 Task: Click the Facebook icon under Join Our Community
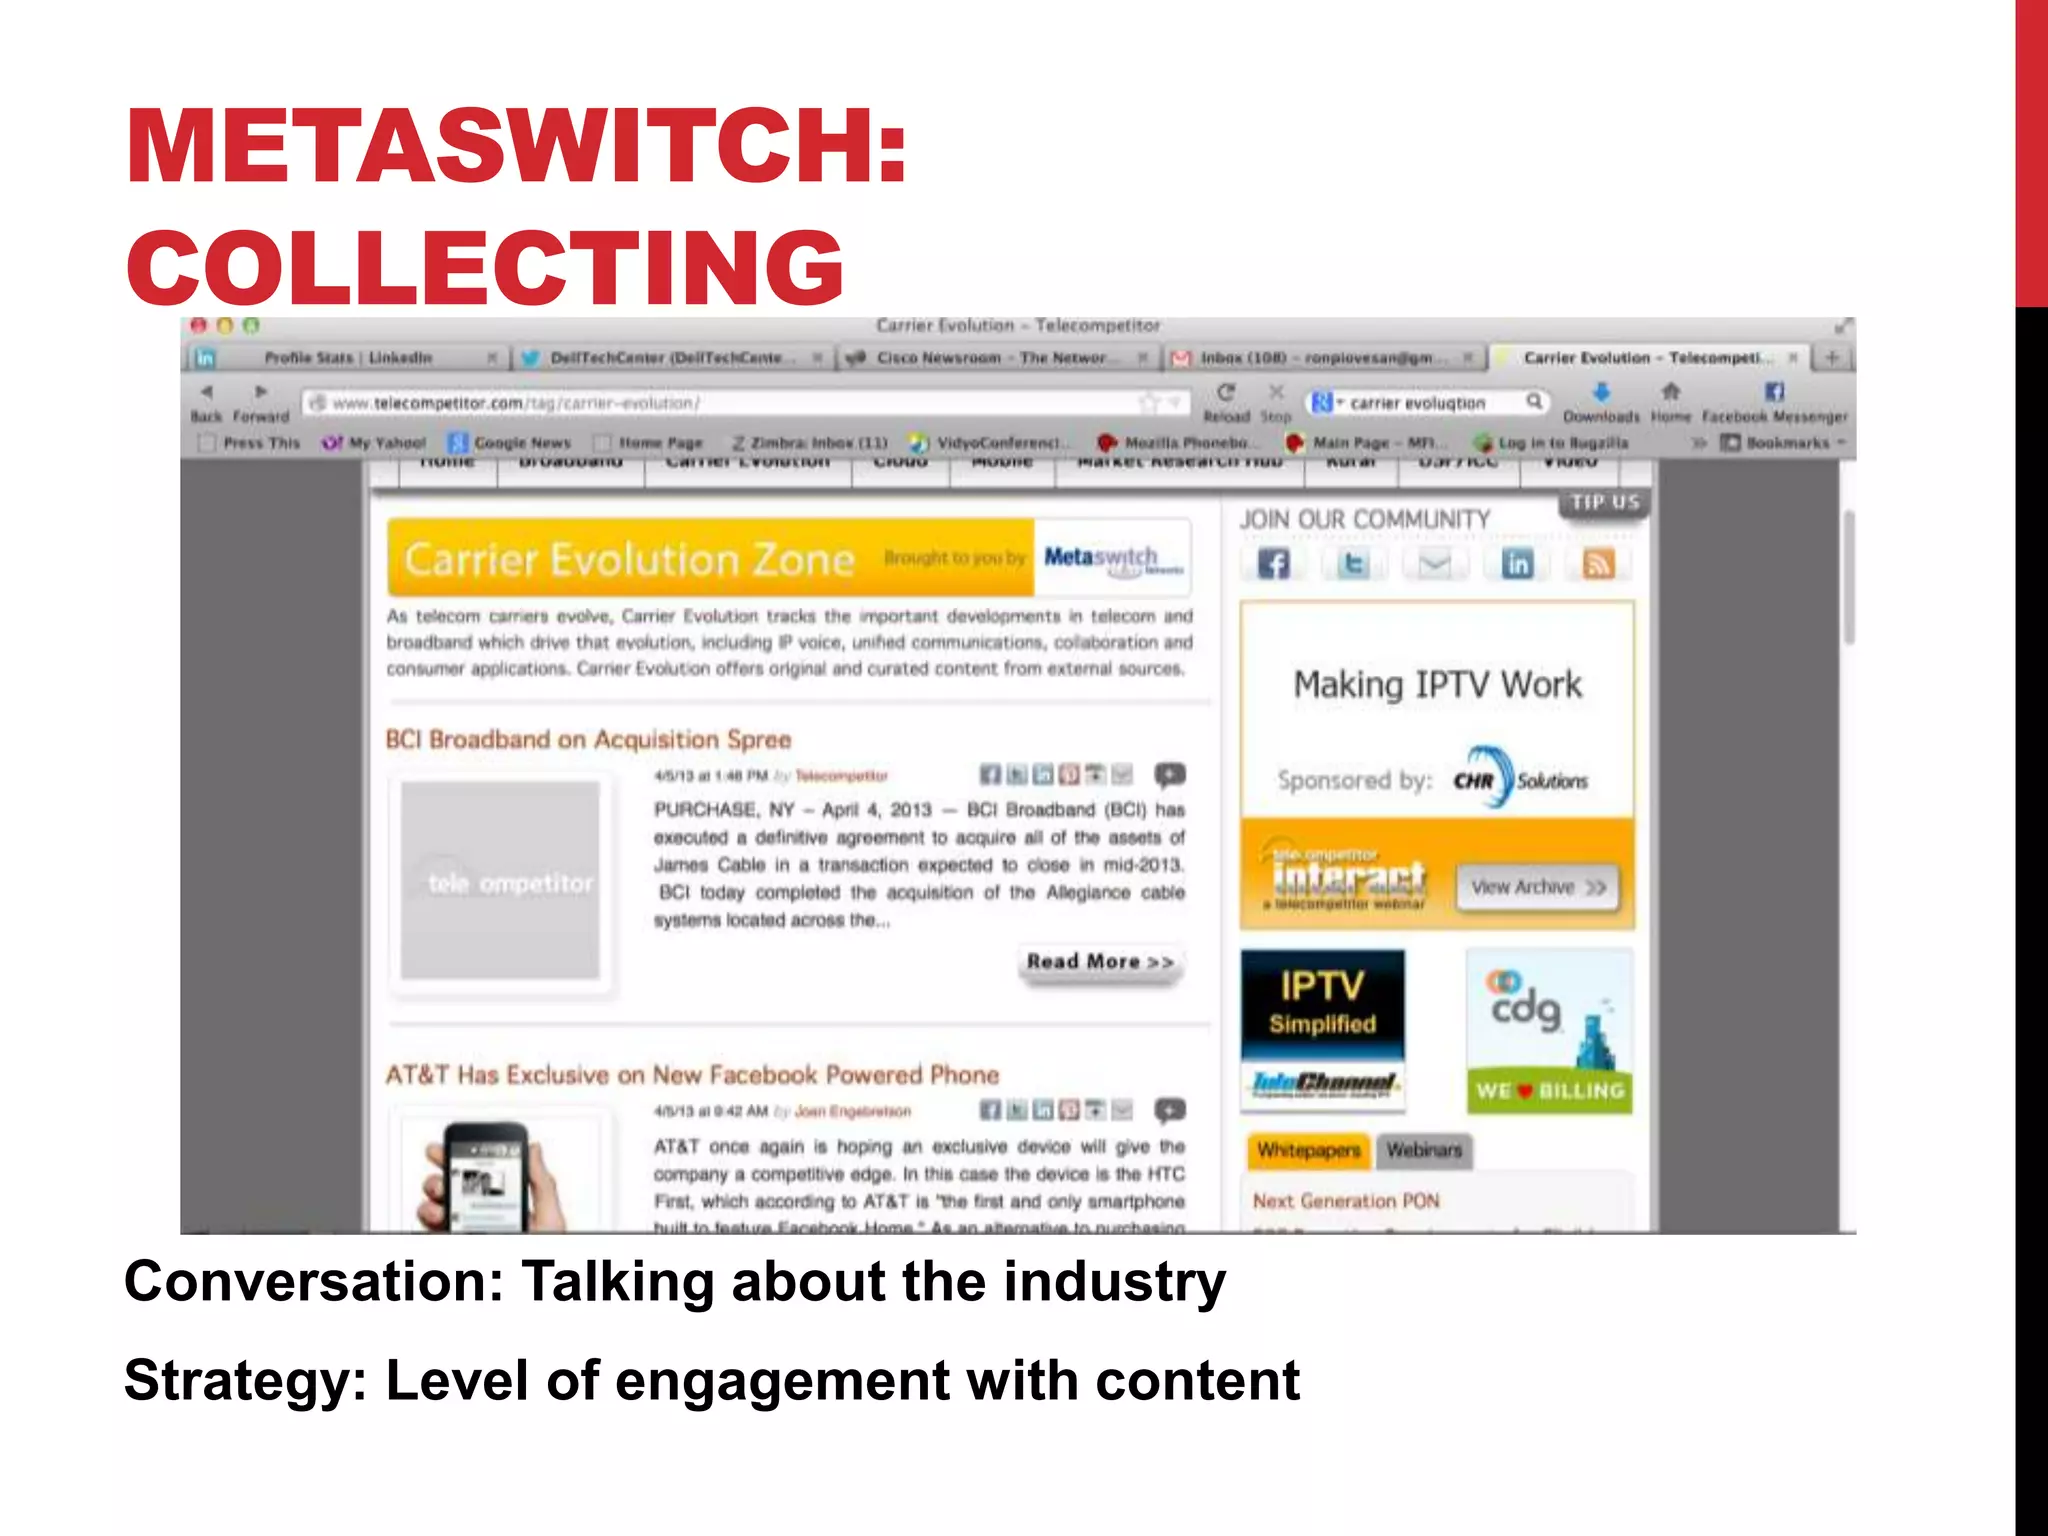click(1273, 564)
